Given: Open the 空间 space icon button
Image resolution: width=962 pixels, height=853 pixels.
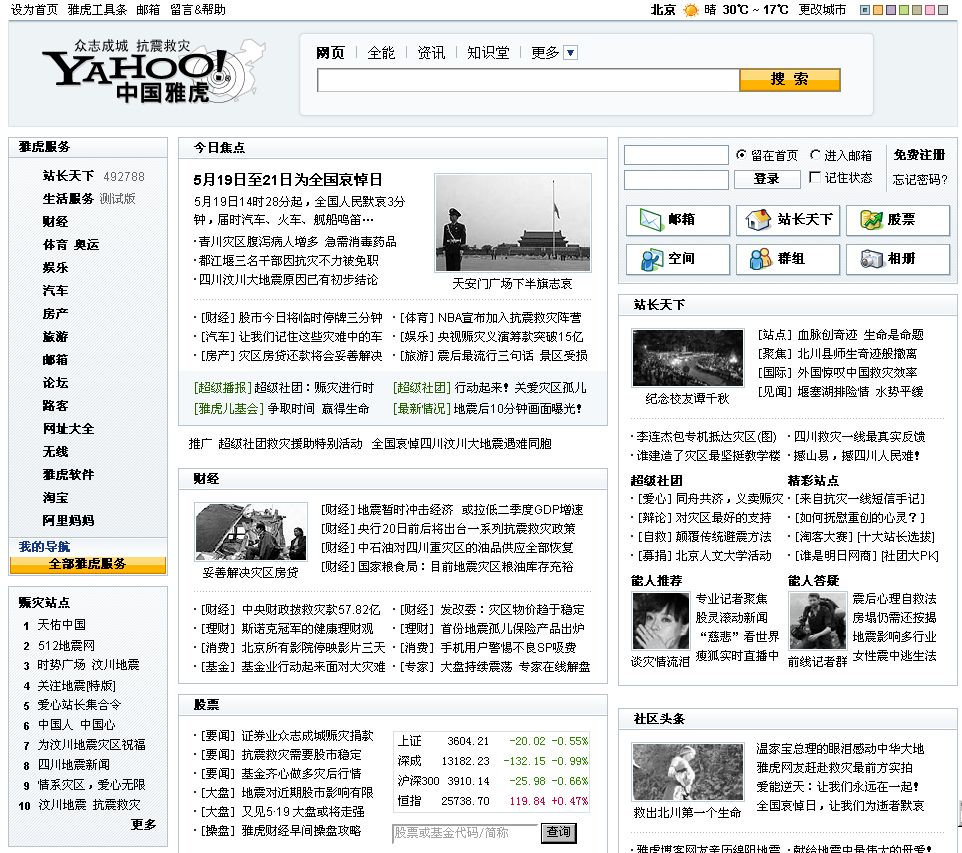Looking at the screenshot, I should pos(678,259).
